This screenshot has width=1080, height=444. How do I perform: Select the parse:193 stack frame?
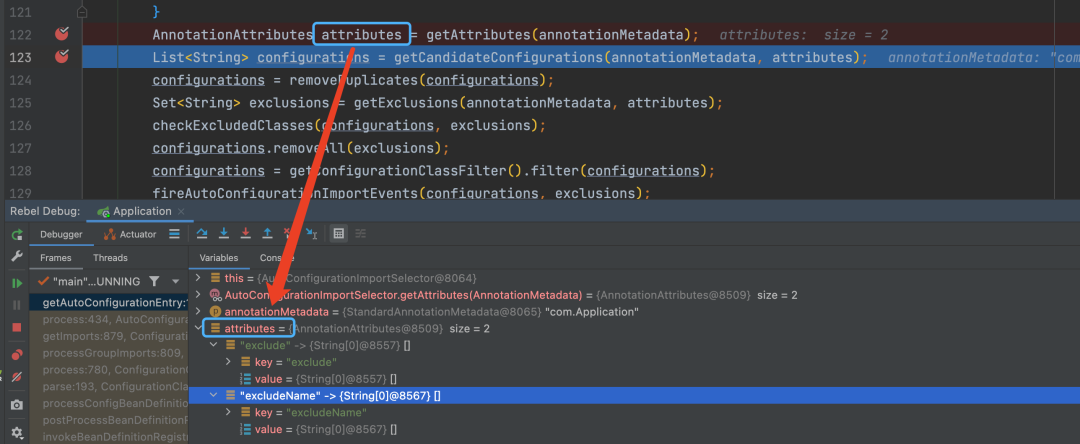pos(109,386)
